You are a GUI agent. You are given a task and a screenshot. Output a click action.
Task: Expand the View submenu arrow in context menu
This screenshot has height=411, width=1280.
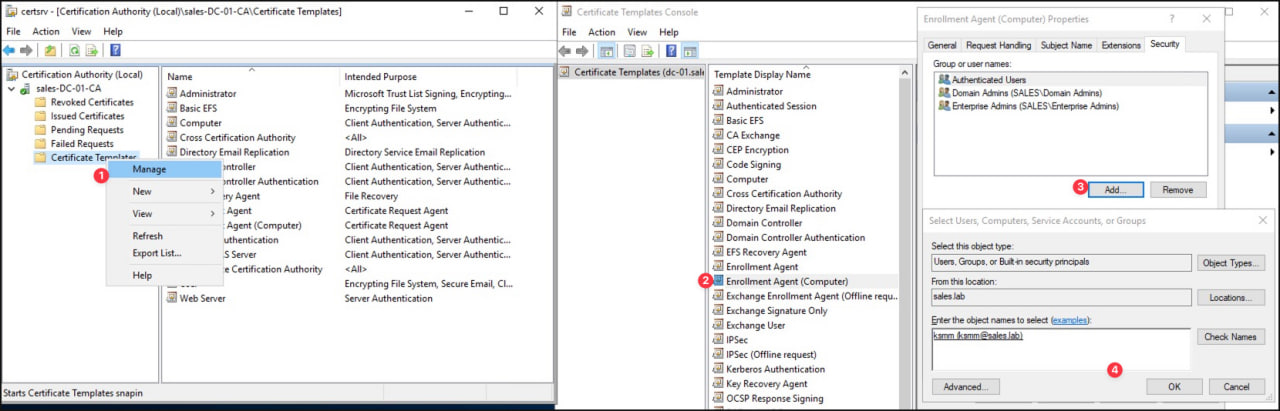coord(213,213)
